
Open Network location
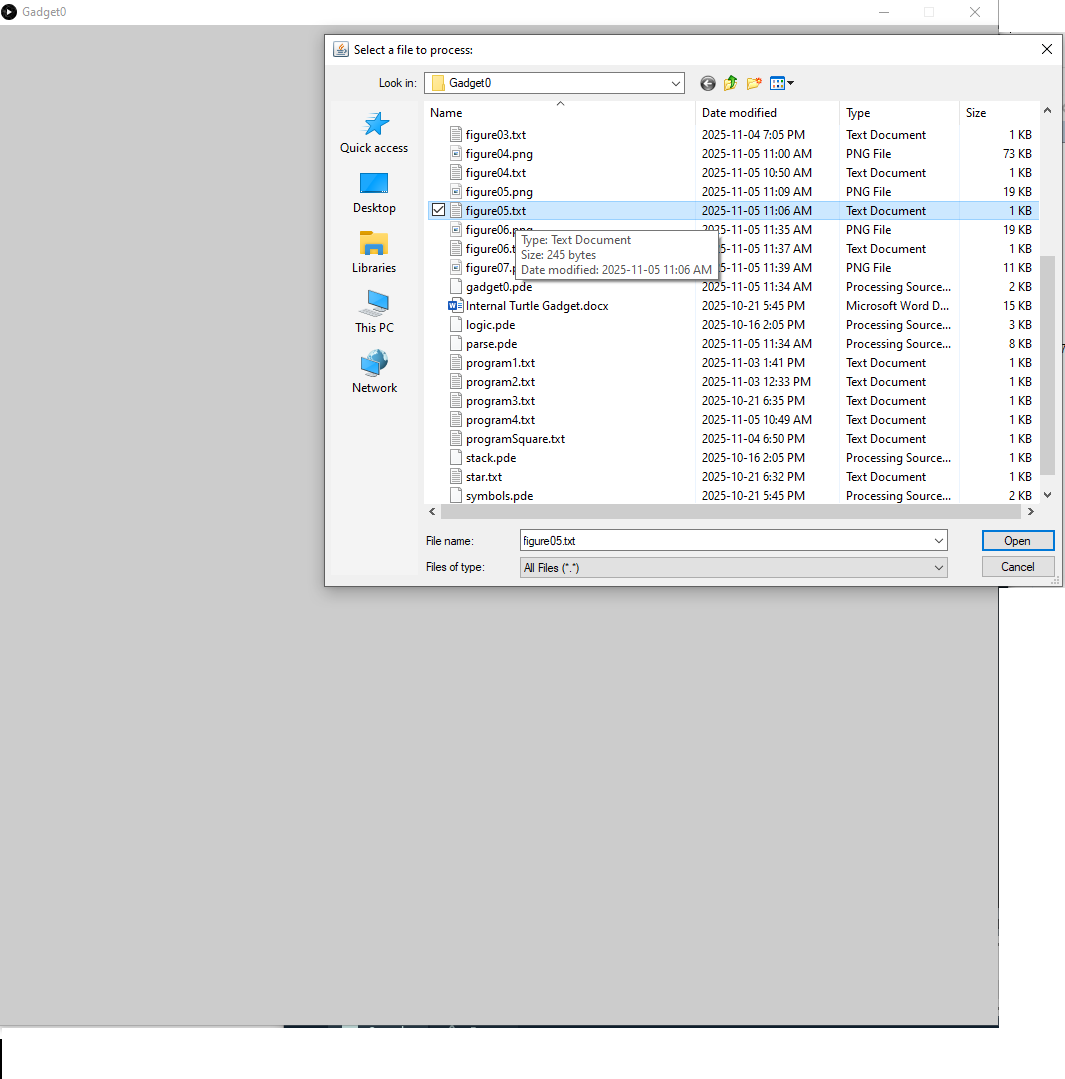tap(374, 372)
